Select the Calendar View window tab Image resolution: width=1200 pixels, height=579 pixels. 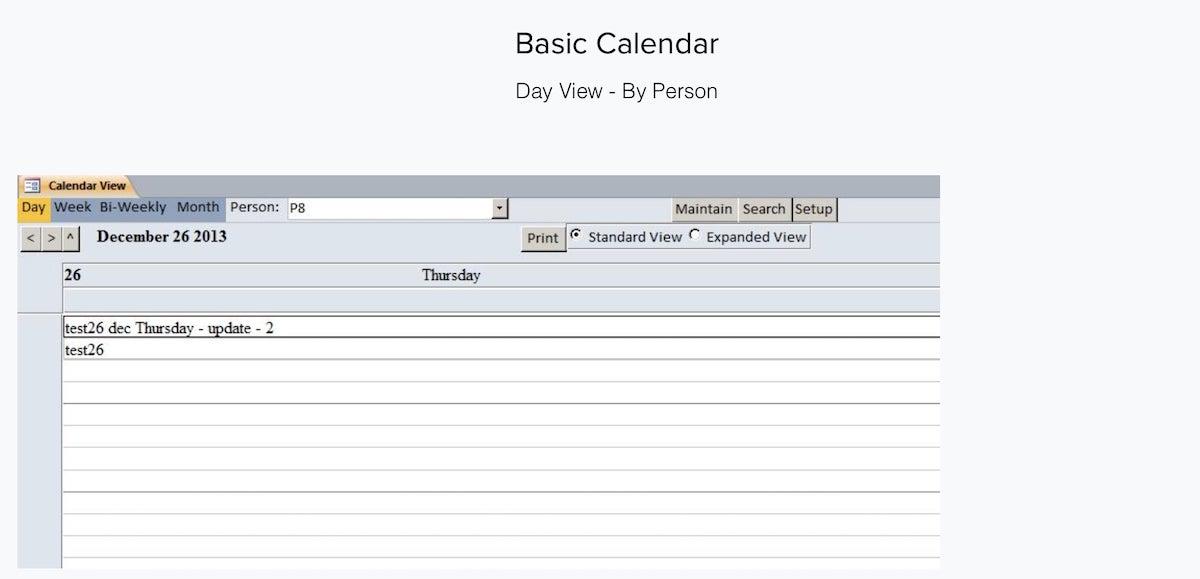(x=86, y=186)
